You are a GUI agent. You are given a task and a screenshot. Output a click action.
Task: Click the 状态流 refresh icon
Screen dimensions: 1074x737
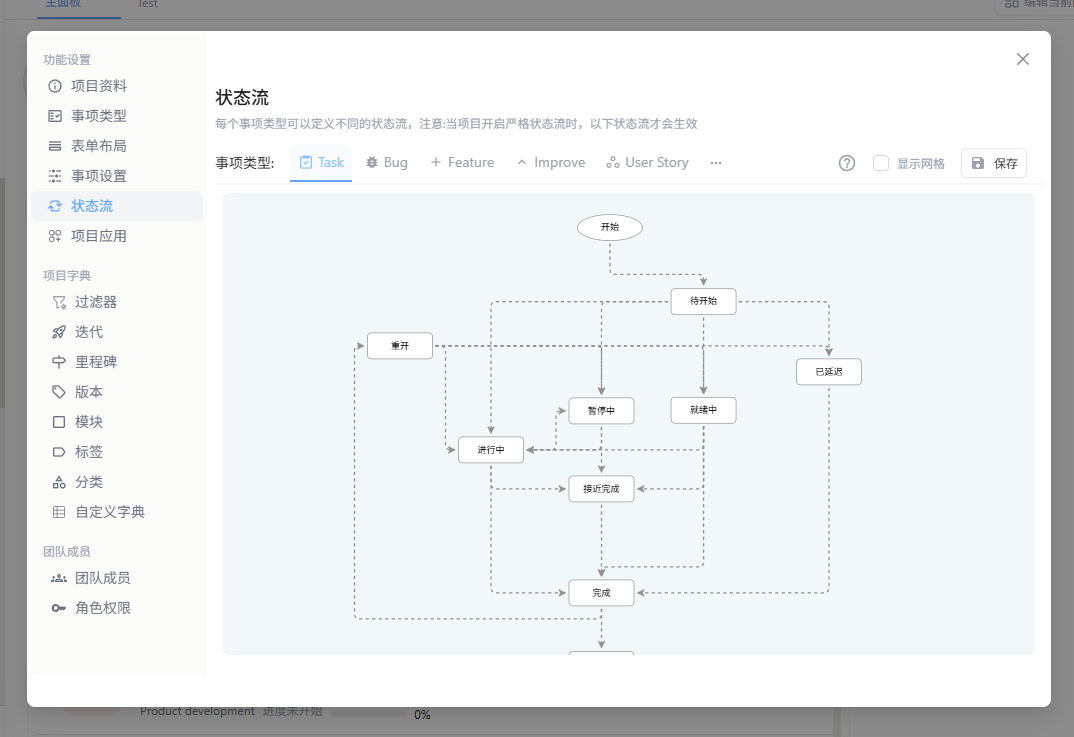point(55,206)
